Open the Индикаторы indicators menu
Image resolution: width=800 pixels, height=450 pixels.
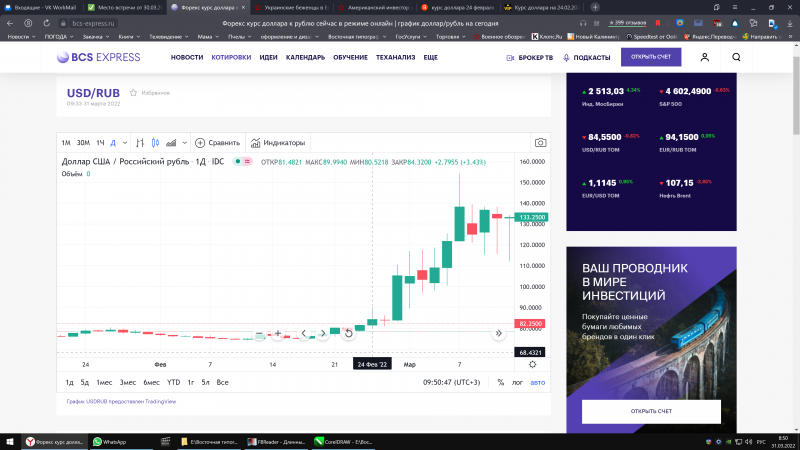pos(277,142)
